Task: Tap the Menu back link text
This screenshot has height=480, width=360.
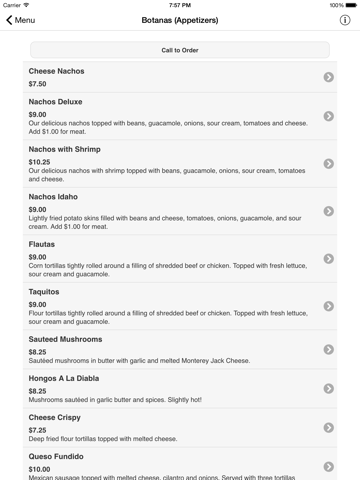Action: [25, 20]
